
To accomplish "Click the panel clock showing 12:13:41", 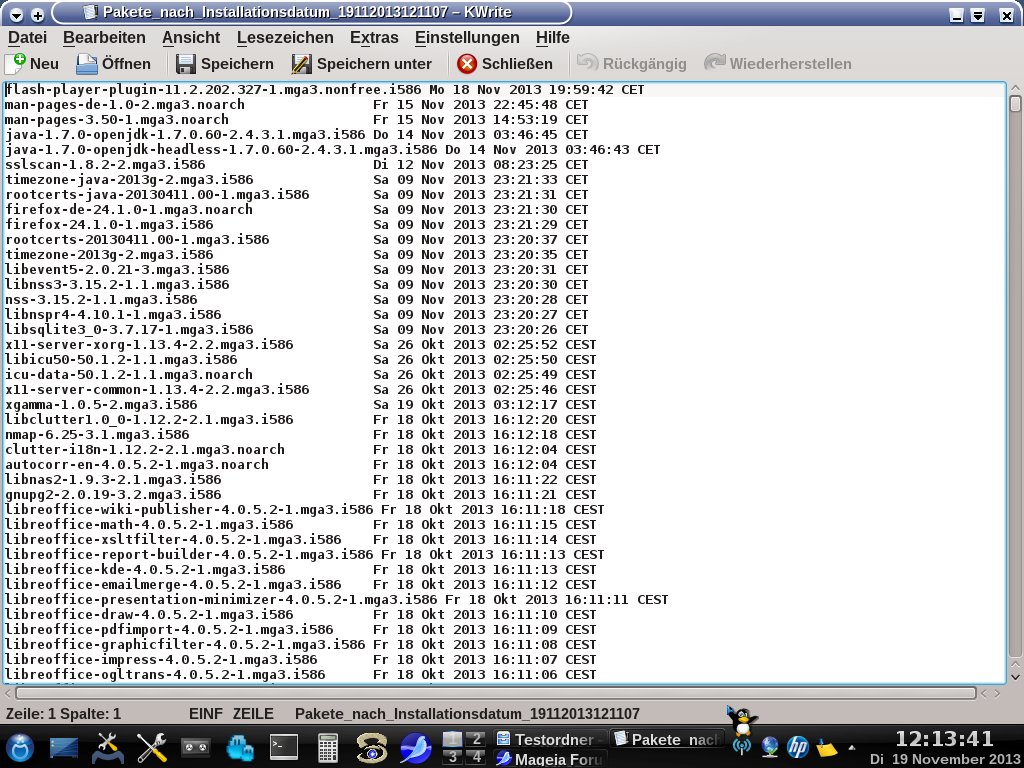I will point(944,739).
